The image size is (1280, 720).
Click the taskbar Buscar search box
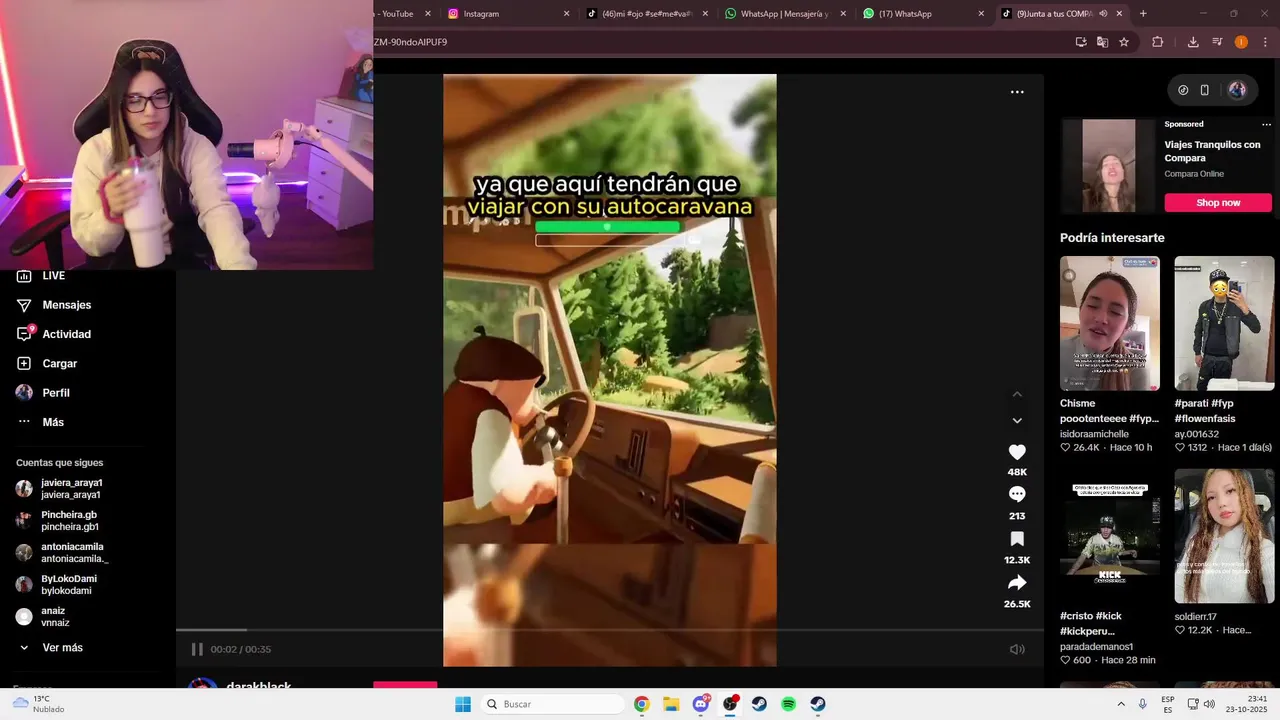click(x=551, y=704)
